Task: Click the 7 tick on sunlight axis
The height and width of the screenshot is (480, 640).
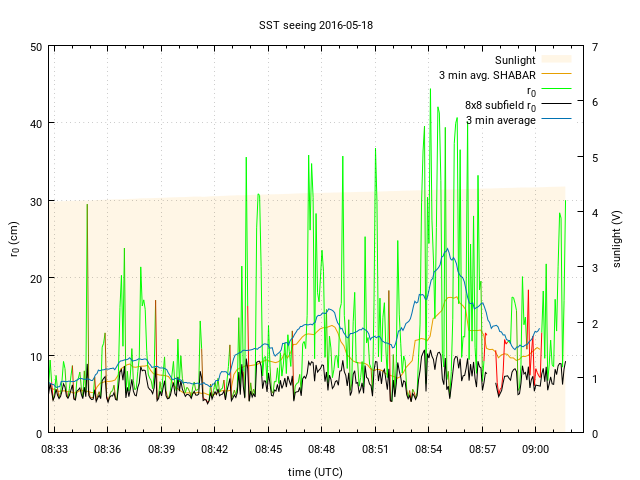Action: [x=595, y=47]
